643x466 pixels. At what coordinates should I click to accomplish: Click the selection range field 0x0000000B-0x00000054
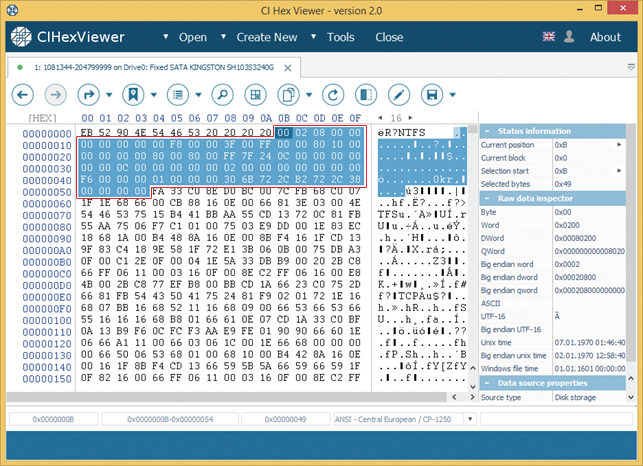point(170,419)
